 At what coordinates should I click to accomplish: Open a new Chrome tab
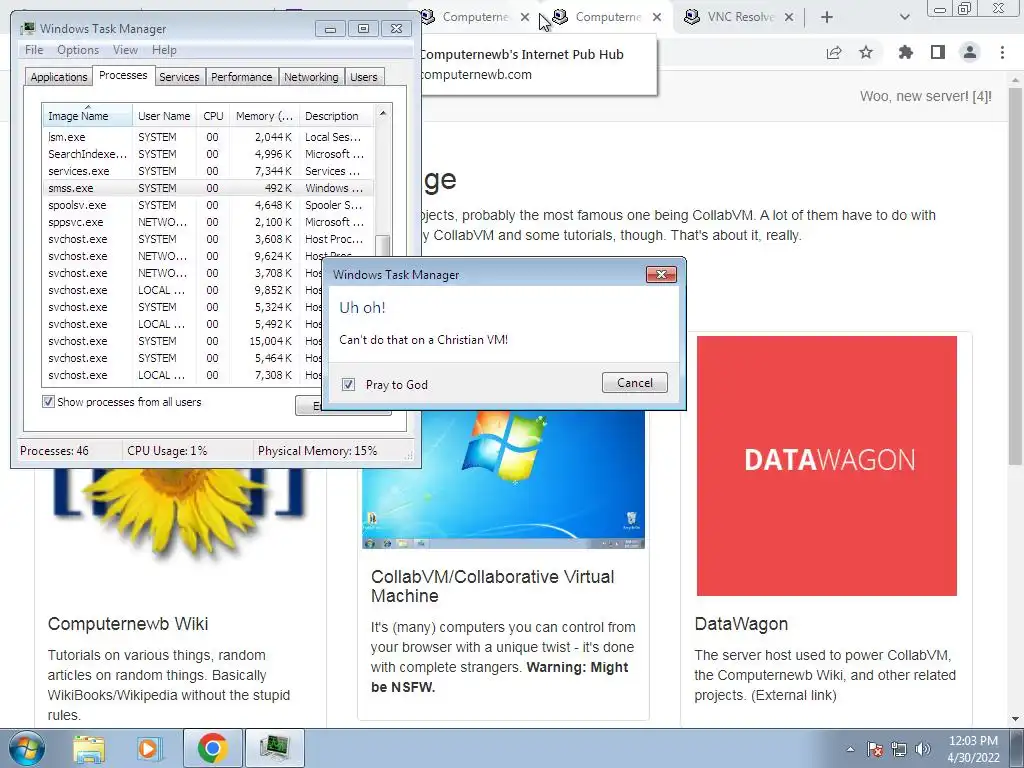point(827,18)
